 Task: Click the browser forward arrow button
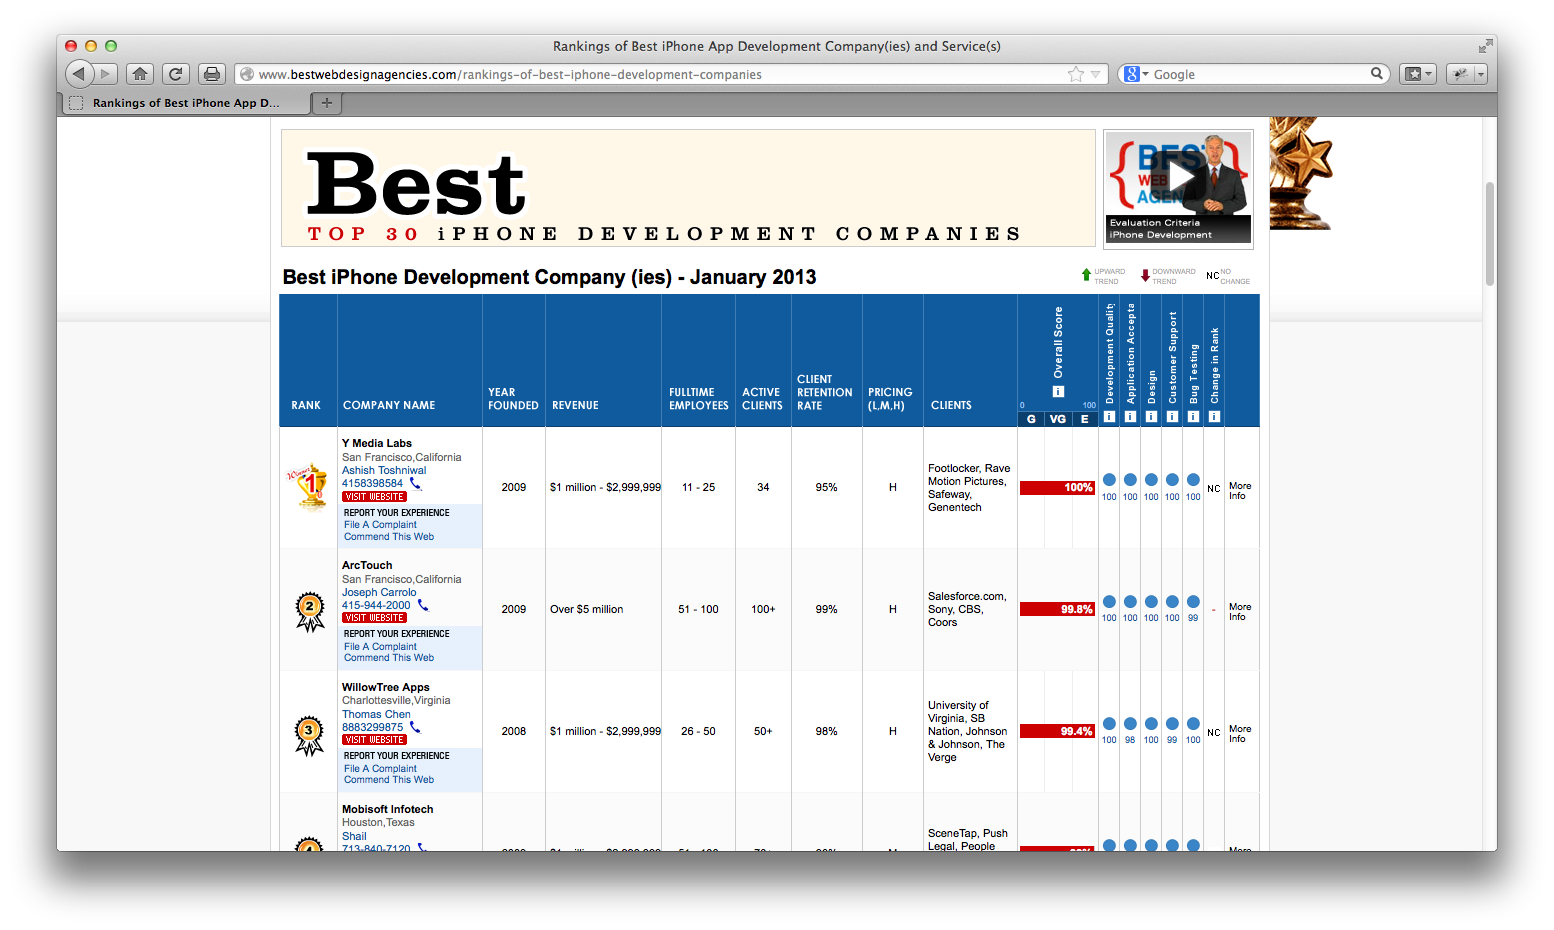point(107,74)
